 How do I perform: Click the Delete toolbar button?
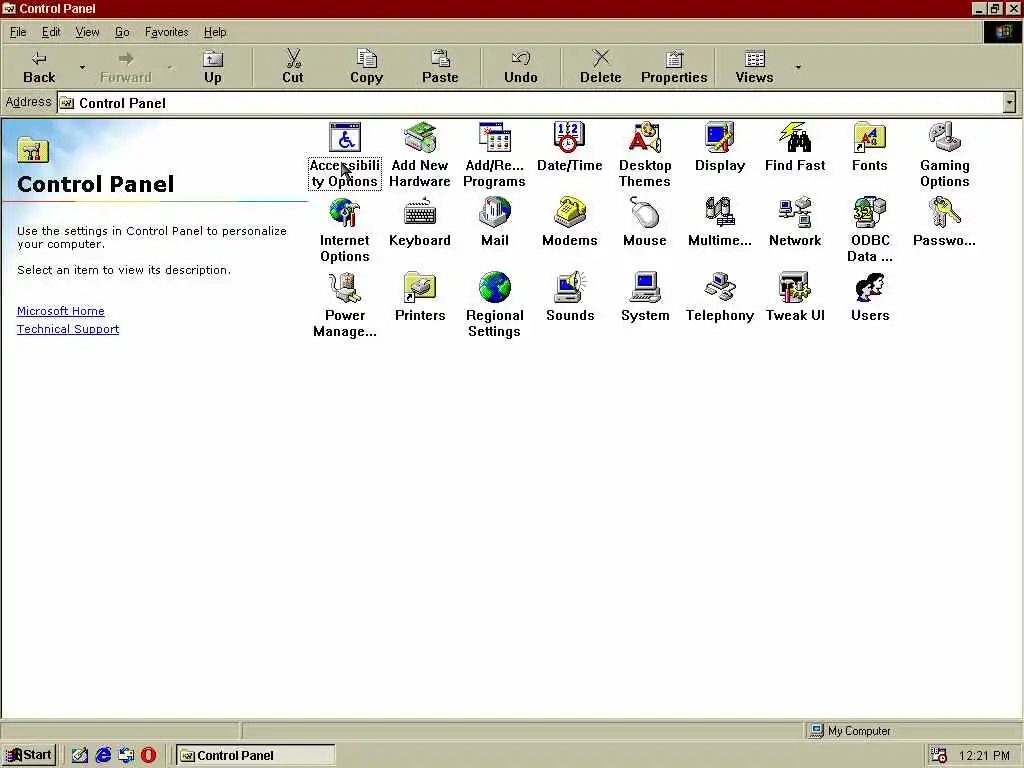[601, 67]
